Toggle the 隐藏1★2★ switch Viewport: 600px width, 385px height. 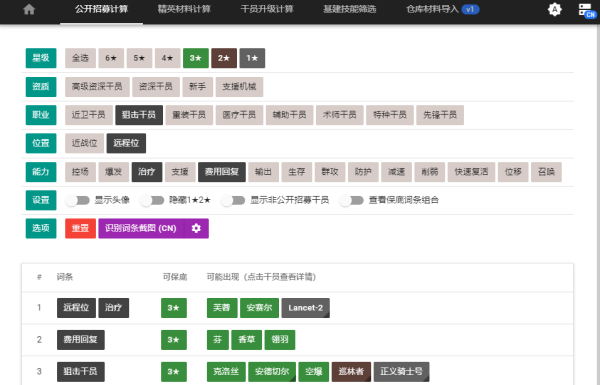coord(152,200)
